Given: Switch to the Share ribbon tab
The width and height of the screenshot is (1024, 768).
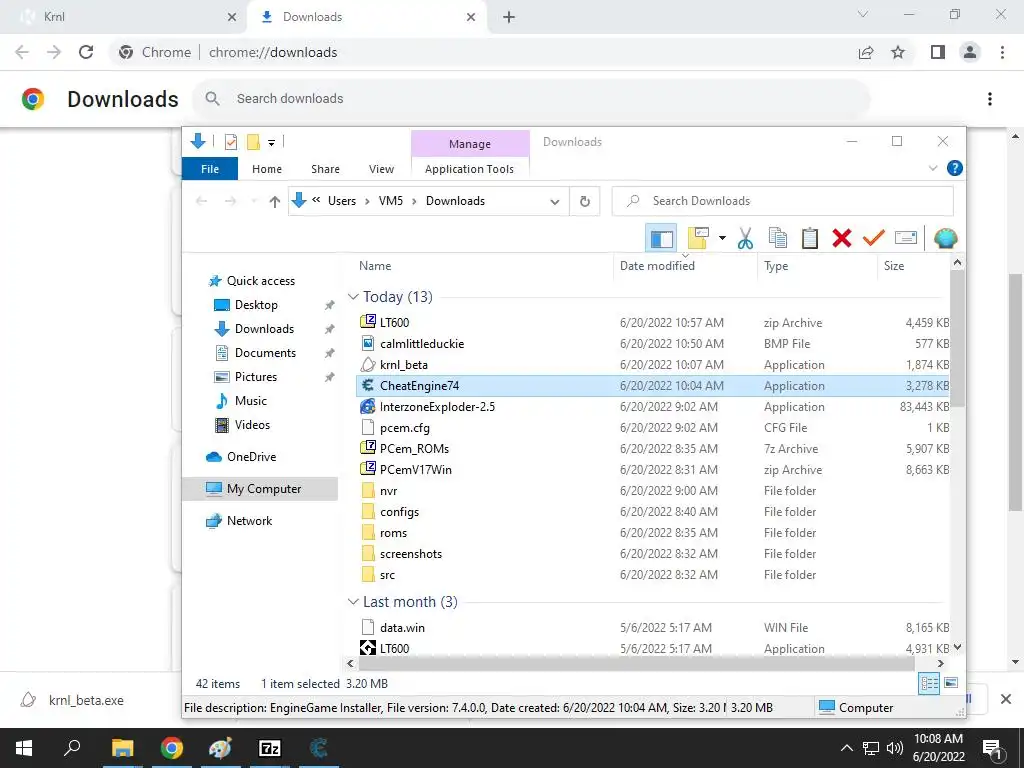Looking at the screenshot, I should click(x=325, y=168).
